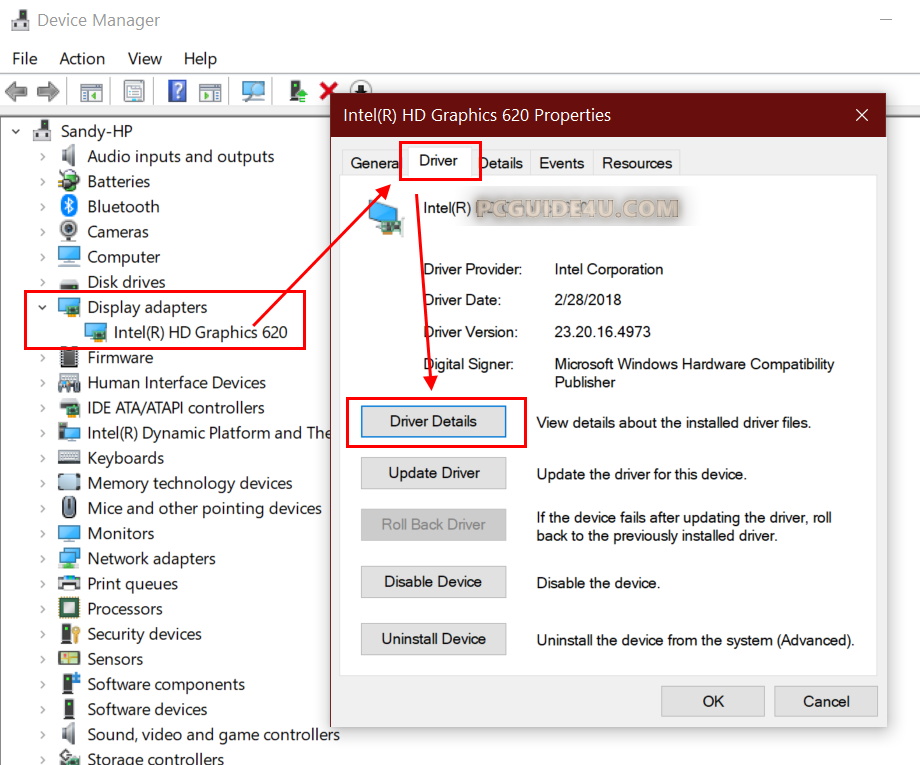The width and height of the screenshot is (920, 765).
Task: Click the Update device driver toolbar icon
Action: click(x=298, y=92)
